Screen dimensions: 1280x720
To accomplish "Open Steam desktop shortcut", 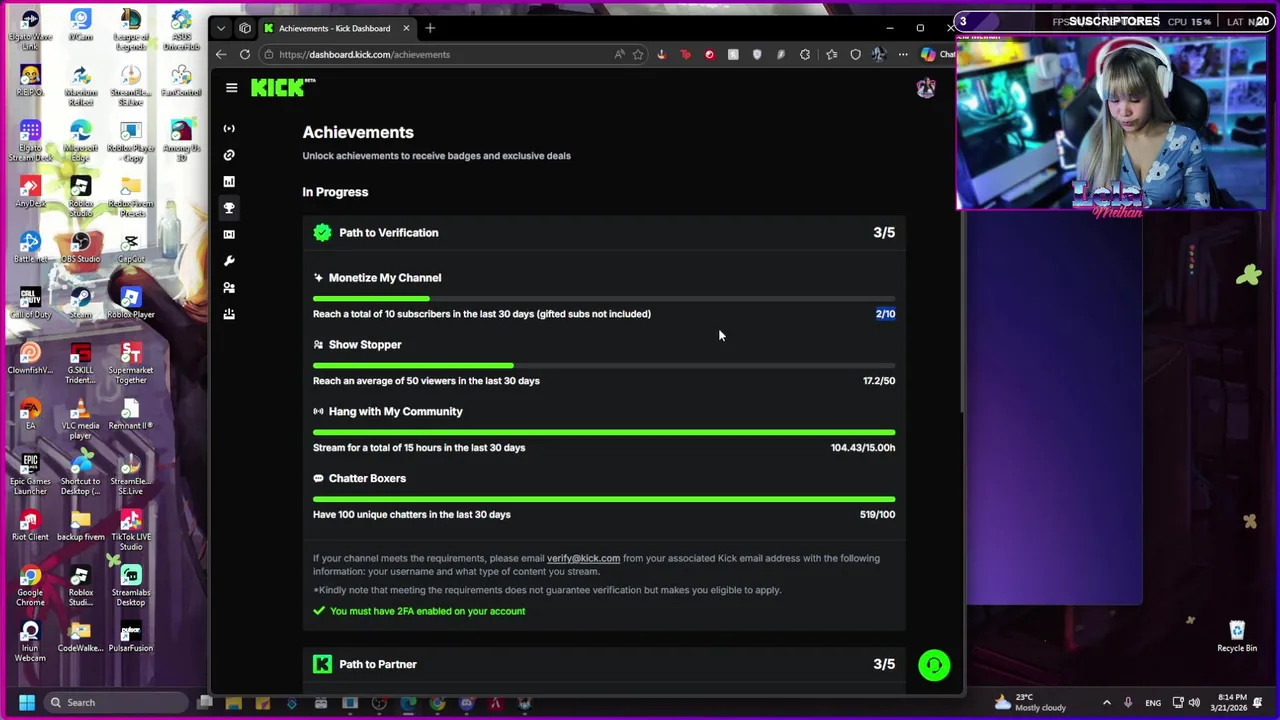I will click(x=80, y=303).
